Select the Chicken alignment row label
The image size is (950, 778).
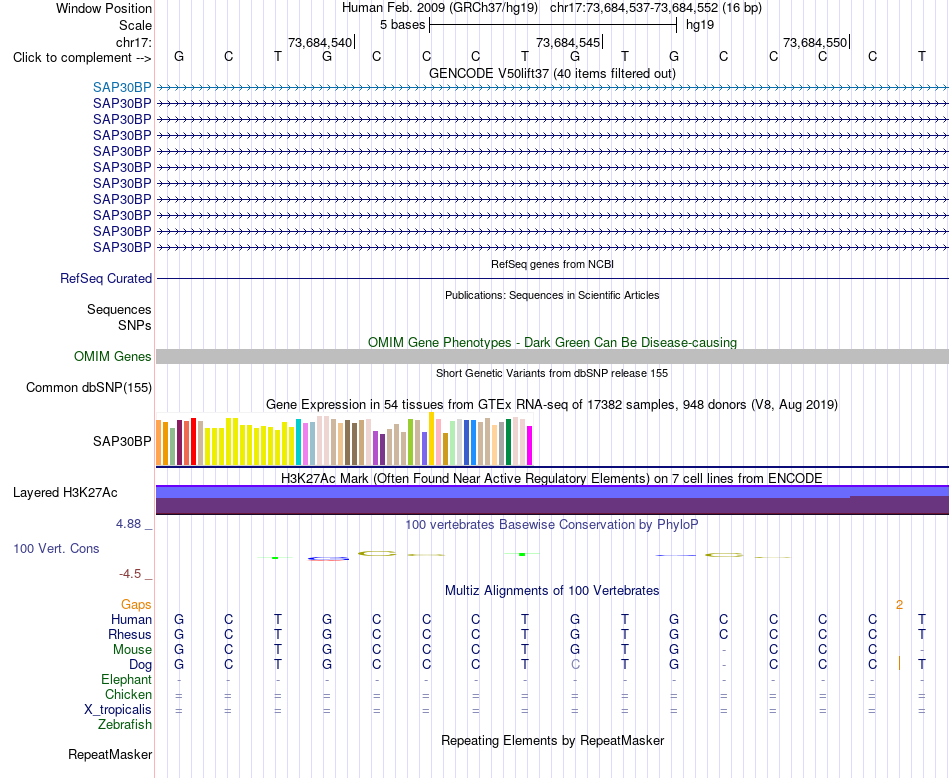(x=128, y=694)
